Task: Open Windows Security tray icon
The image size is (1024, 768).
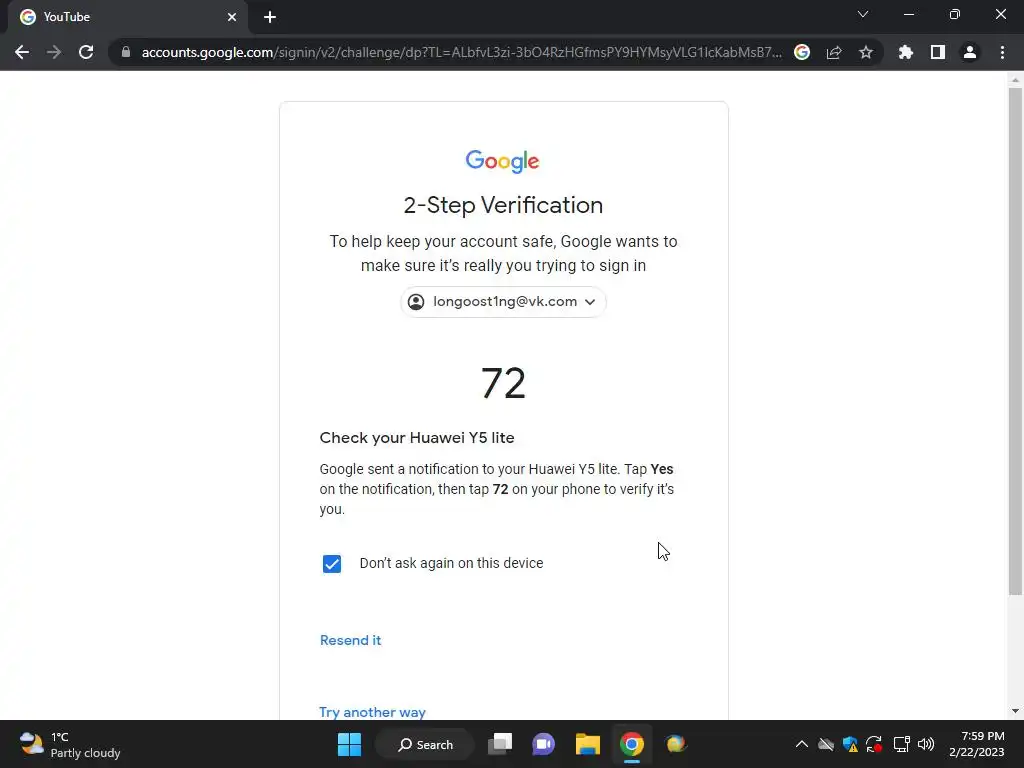Action: click(850, 744)
